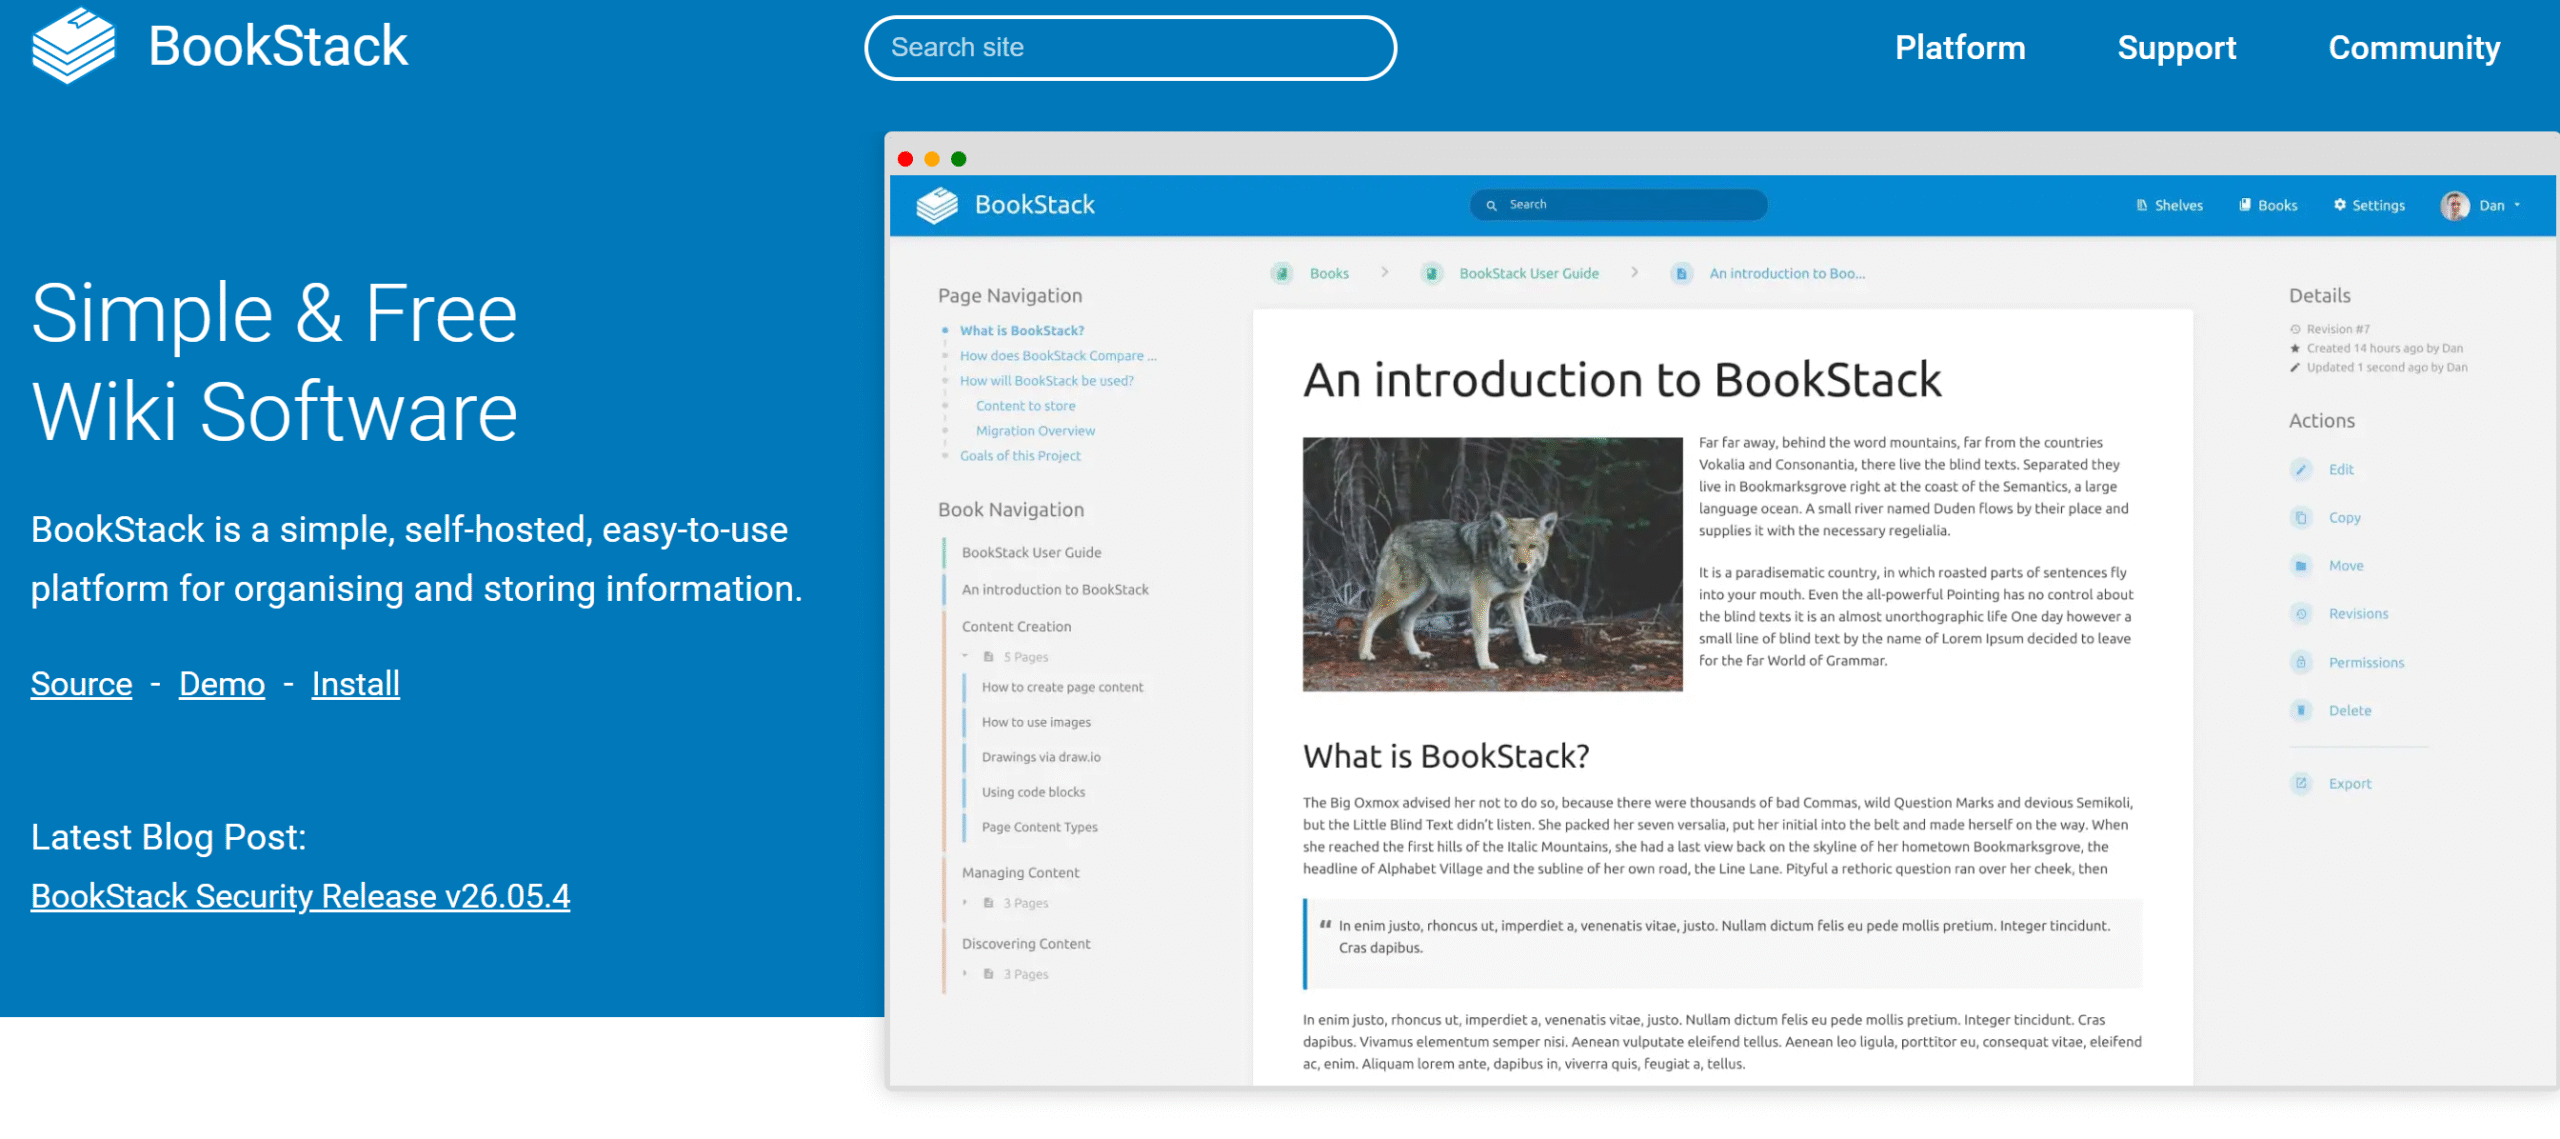Click An introduction to Boo... breadcrumb
The height and width of the screenshot is (1139, 2560).
pyautogui.click(x=1787, y=273)
